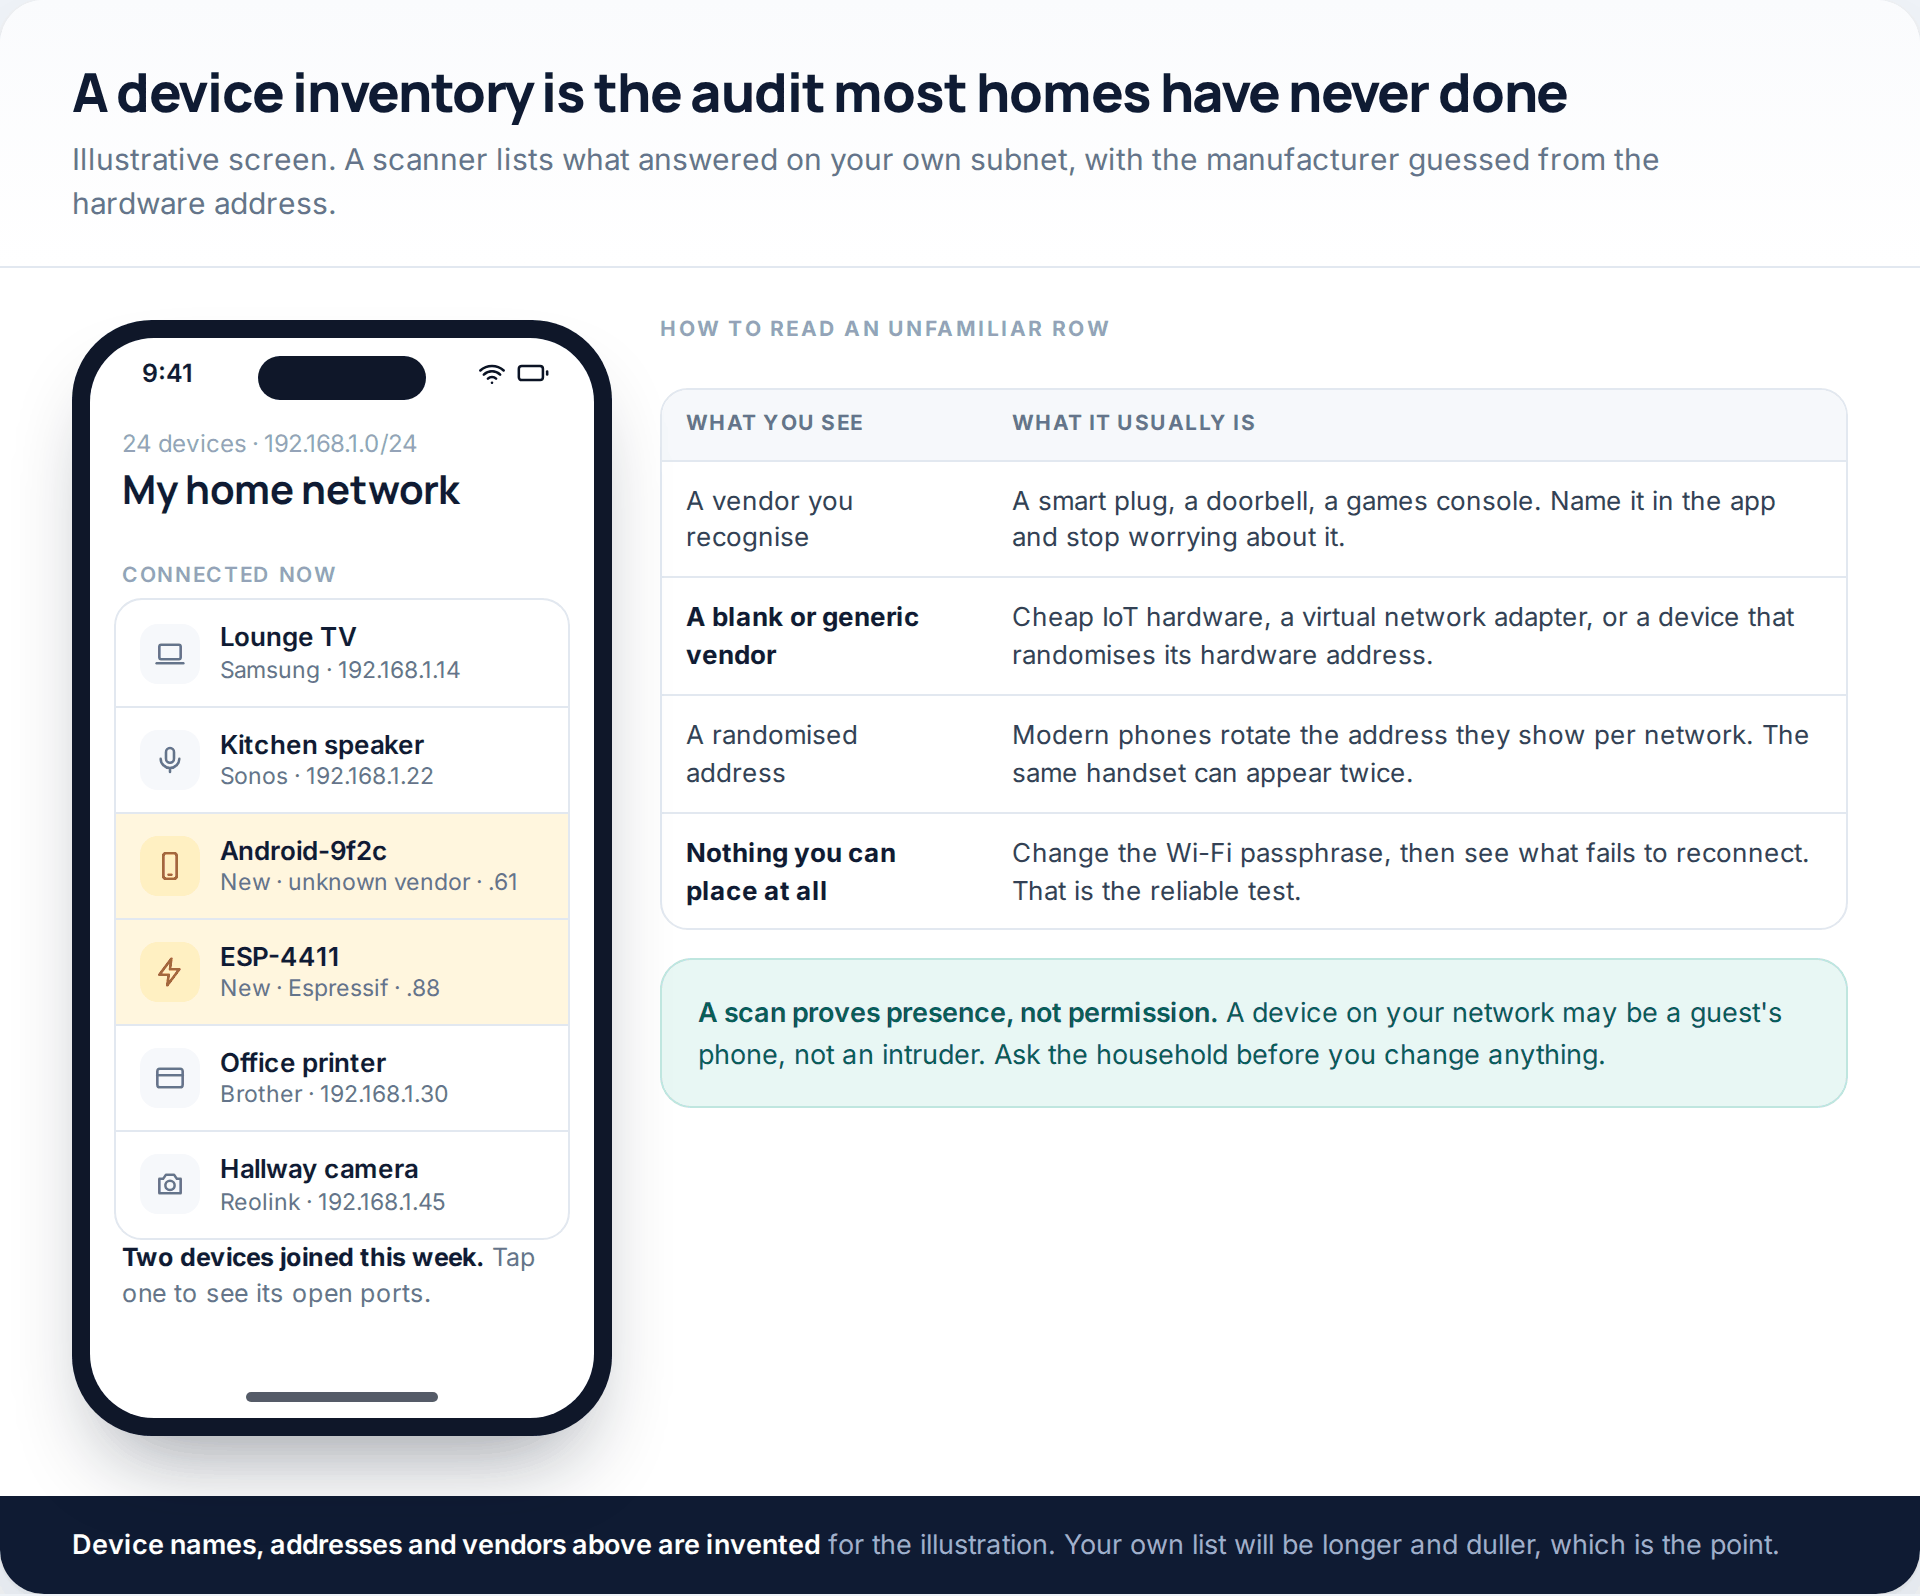This screenshot has height=1596, width=1920.
Task: Tap the lightning bolt icon beside ESP-4411
Action: [x=170, y=972]
